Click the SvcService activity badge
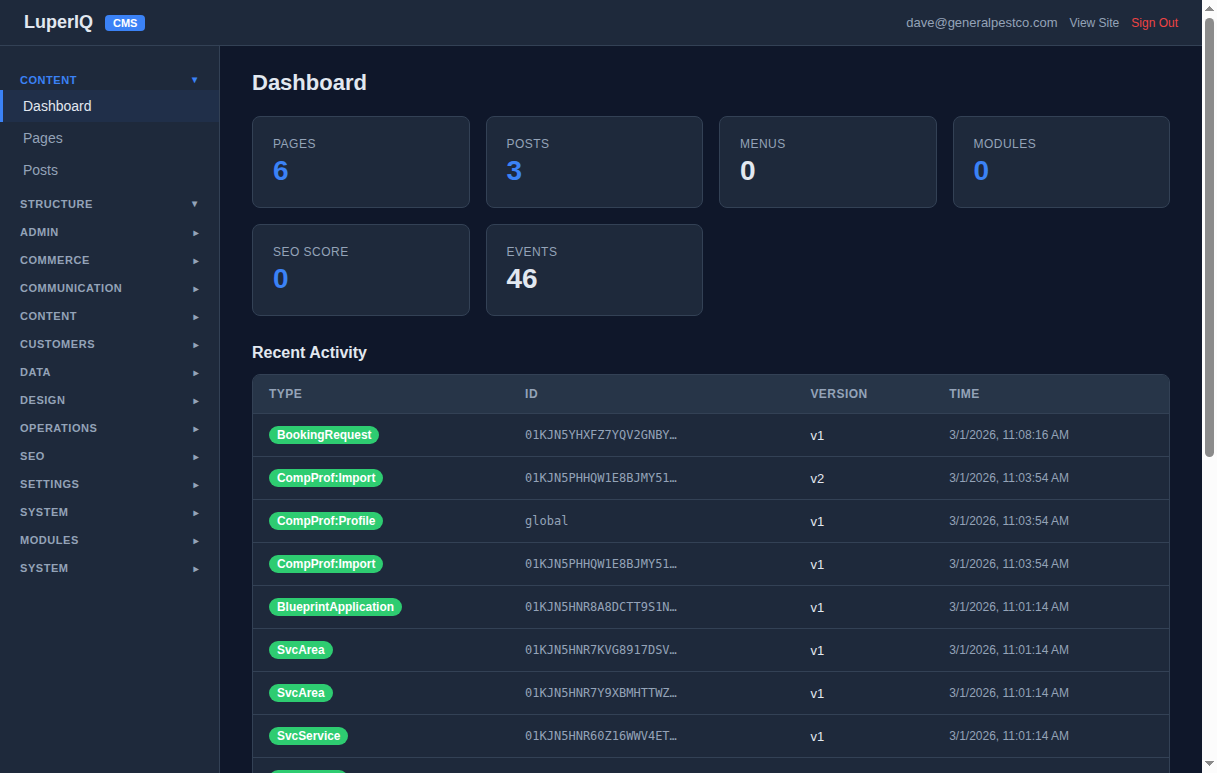 [308, 736]
